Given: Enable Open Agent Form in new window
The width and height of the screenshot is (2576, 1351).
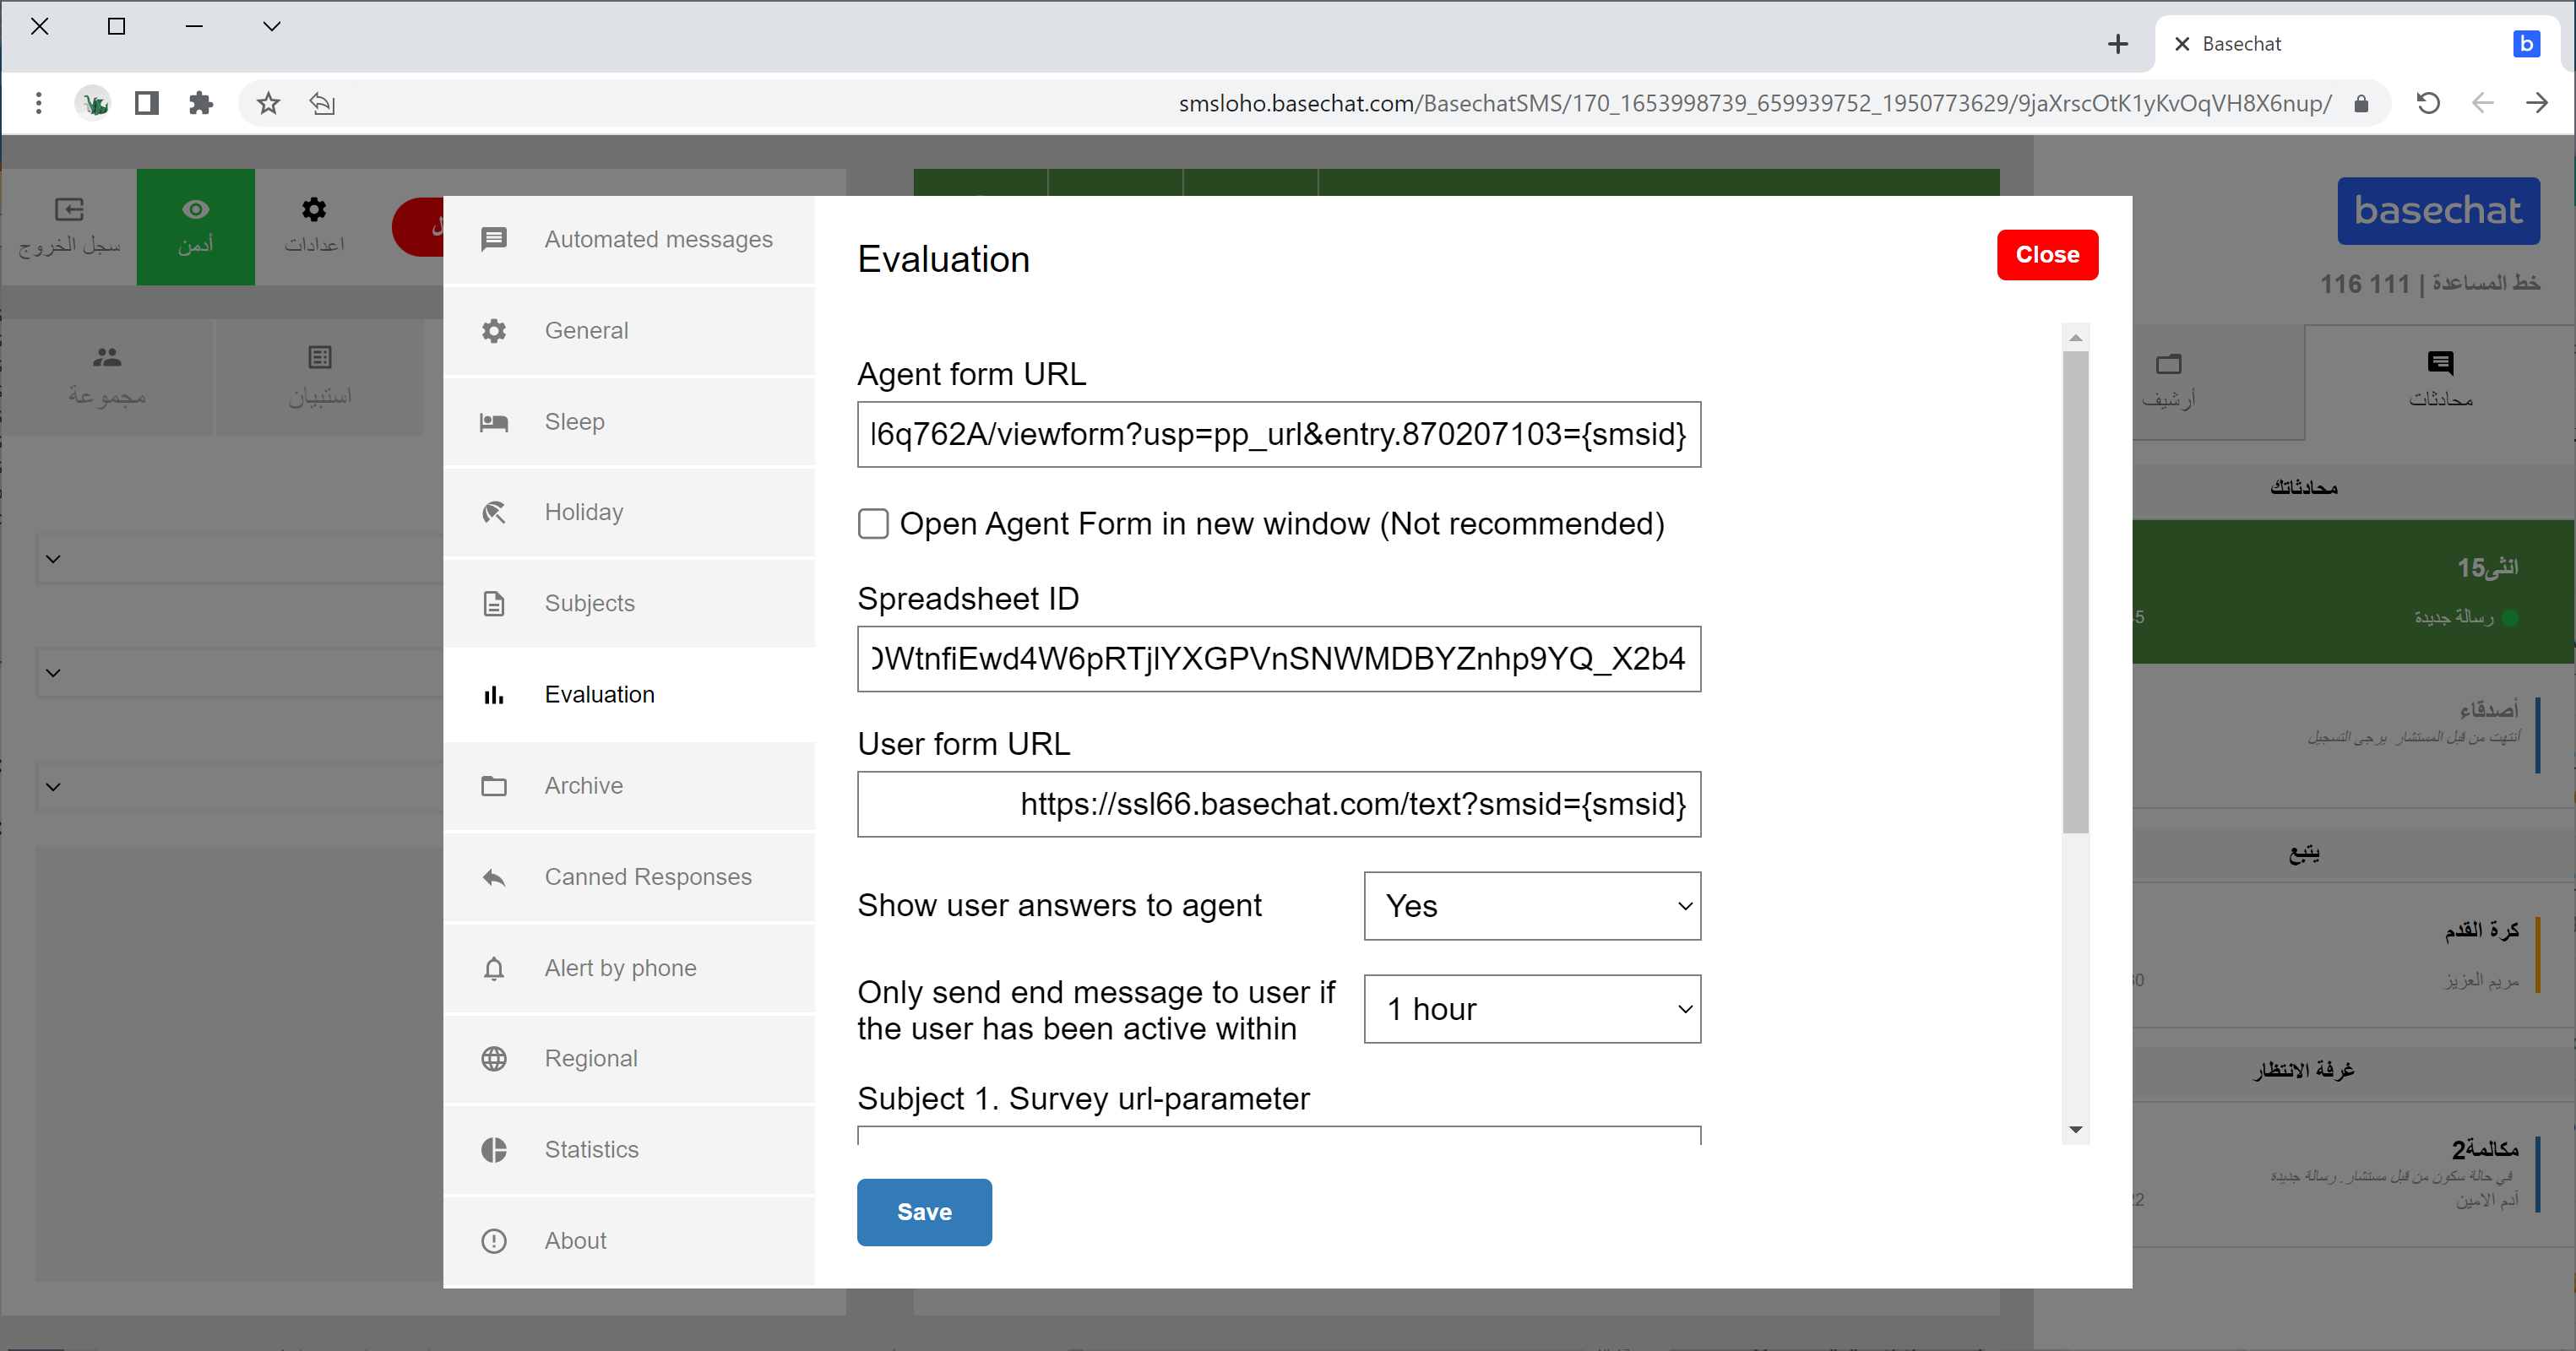Looking at the screenshot, I should pyautogui.click(x=873, y=524).
